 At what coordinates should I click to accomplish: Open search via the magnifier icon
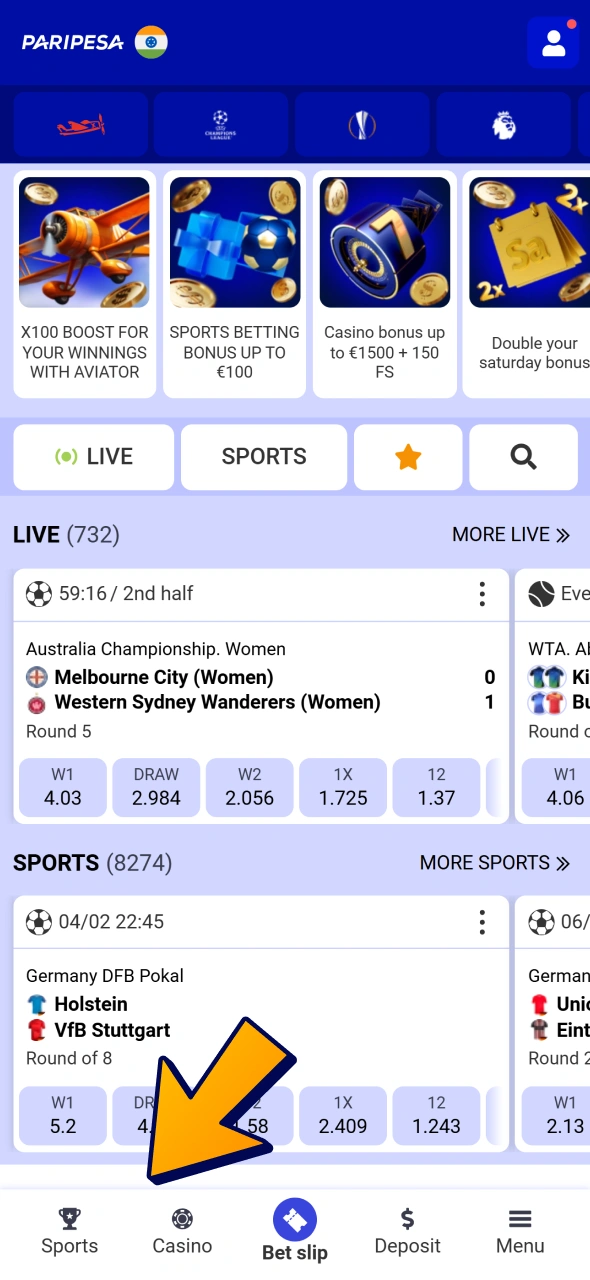[522, 456]
